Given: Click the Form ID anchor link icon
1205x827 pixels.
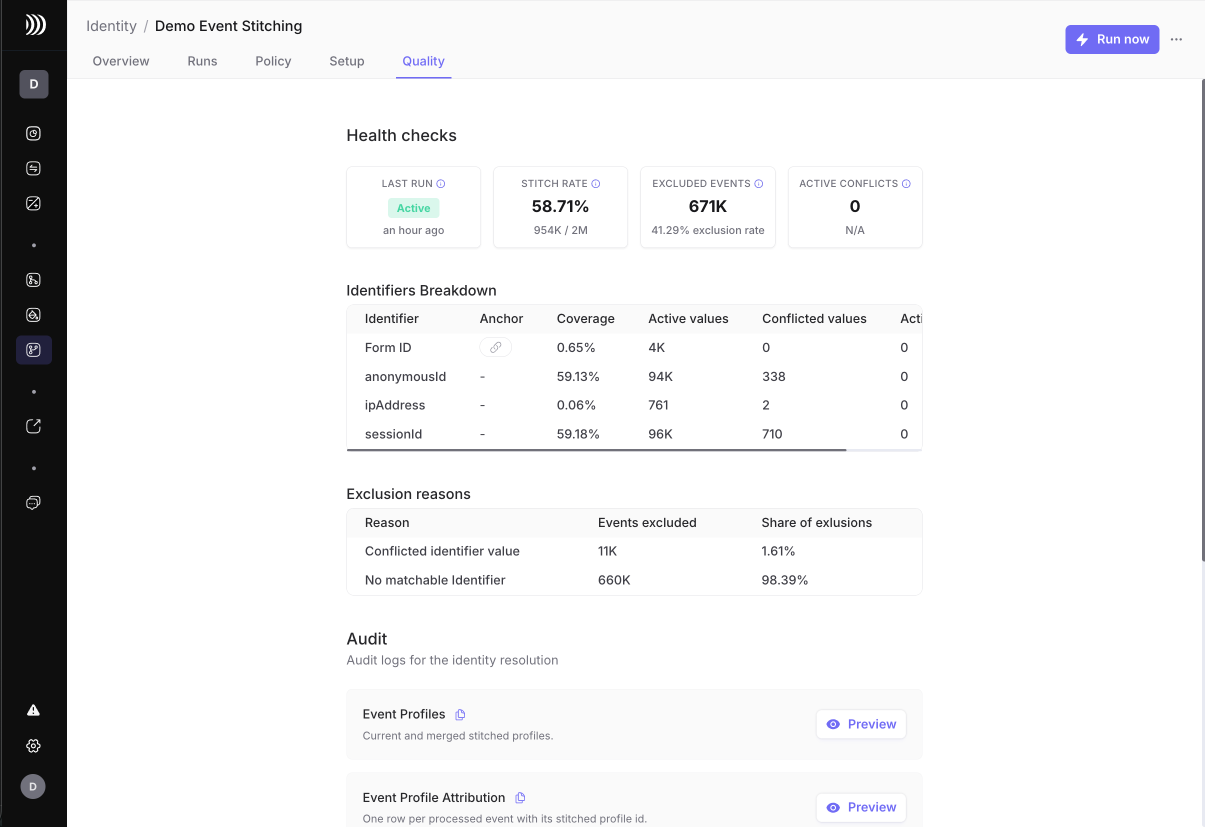Looking at the screenshot, I should pyautogui.click(x=495, y=347).
